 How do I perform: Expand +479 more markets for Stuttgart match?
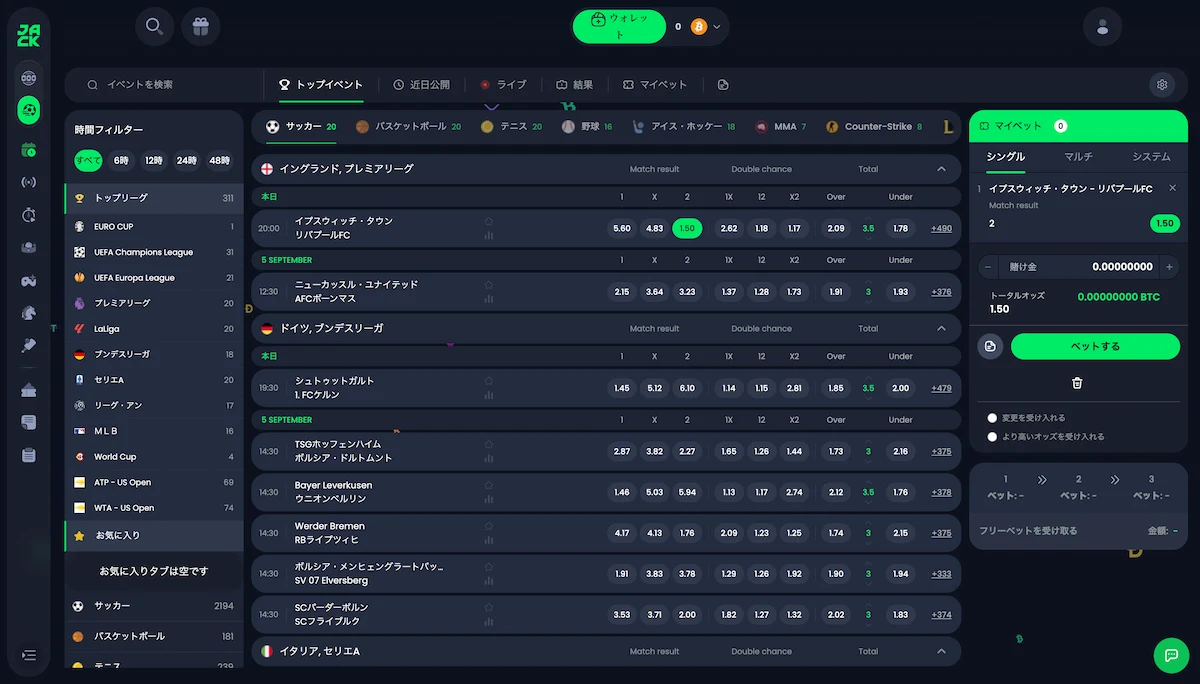coord(941,388)
